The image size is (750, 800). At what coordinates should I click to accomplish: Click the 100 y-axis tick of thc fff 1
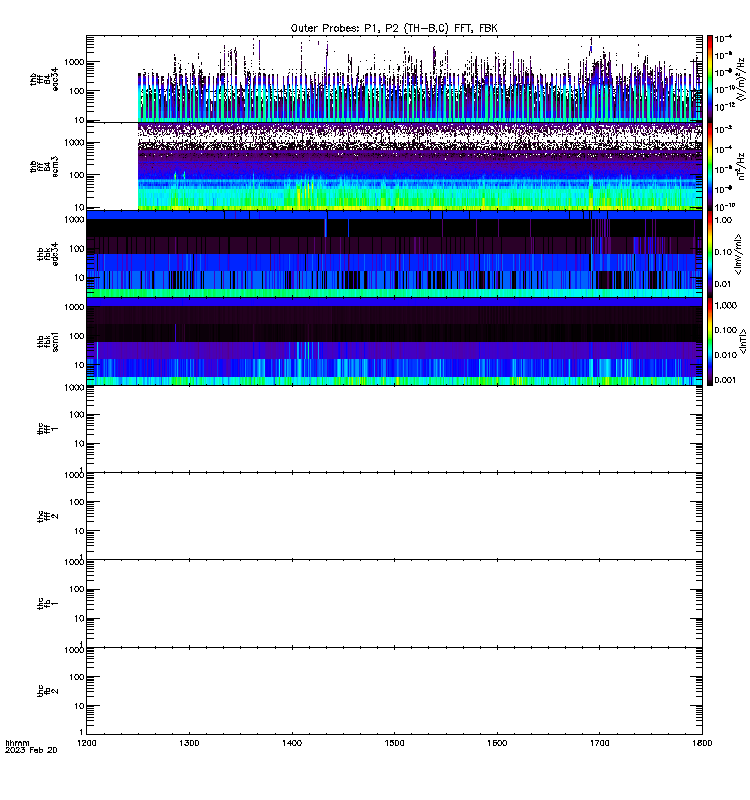click(77, 415)
